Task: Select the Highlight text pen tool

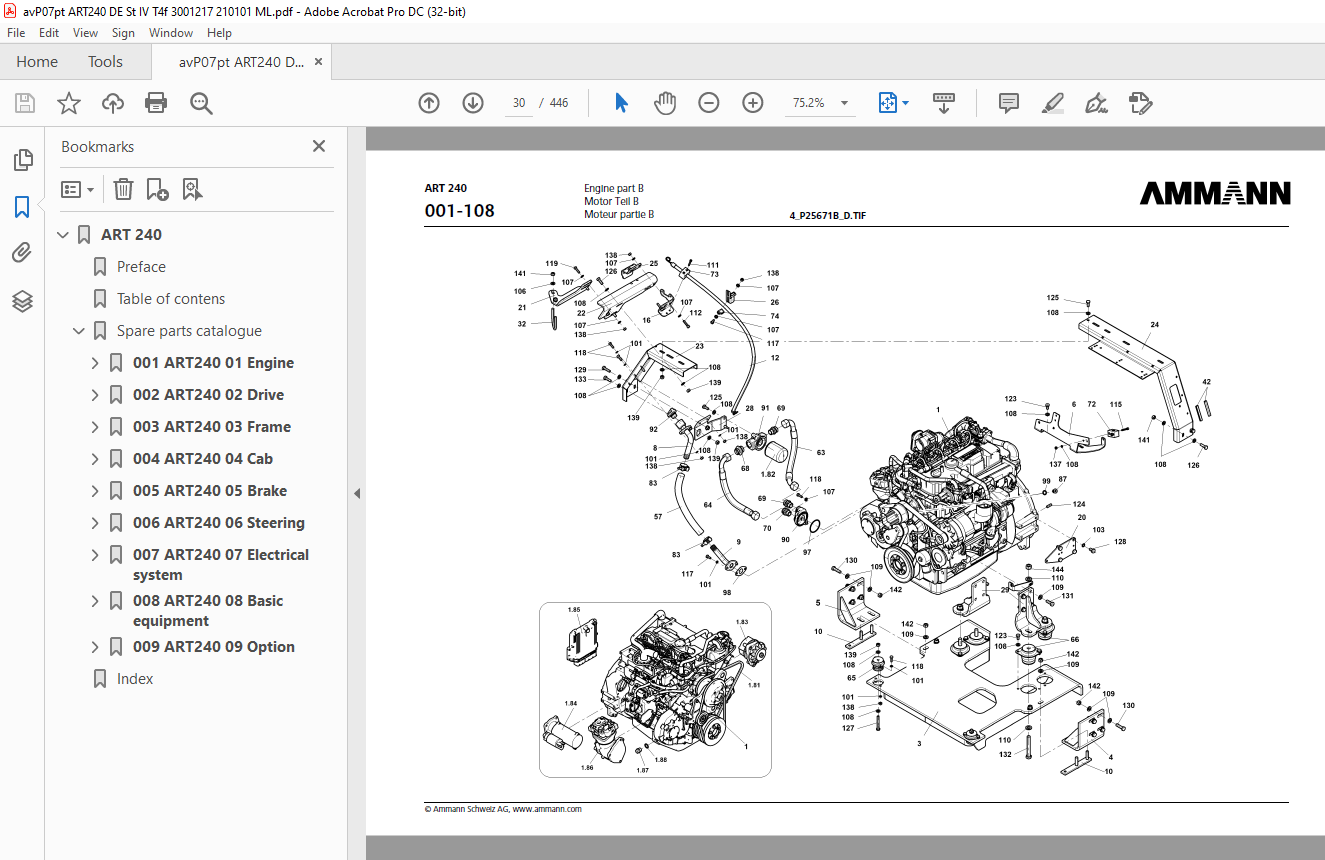Action: [x=1052, y=103]
